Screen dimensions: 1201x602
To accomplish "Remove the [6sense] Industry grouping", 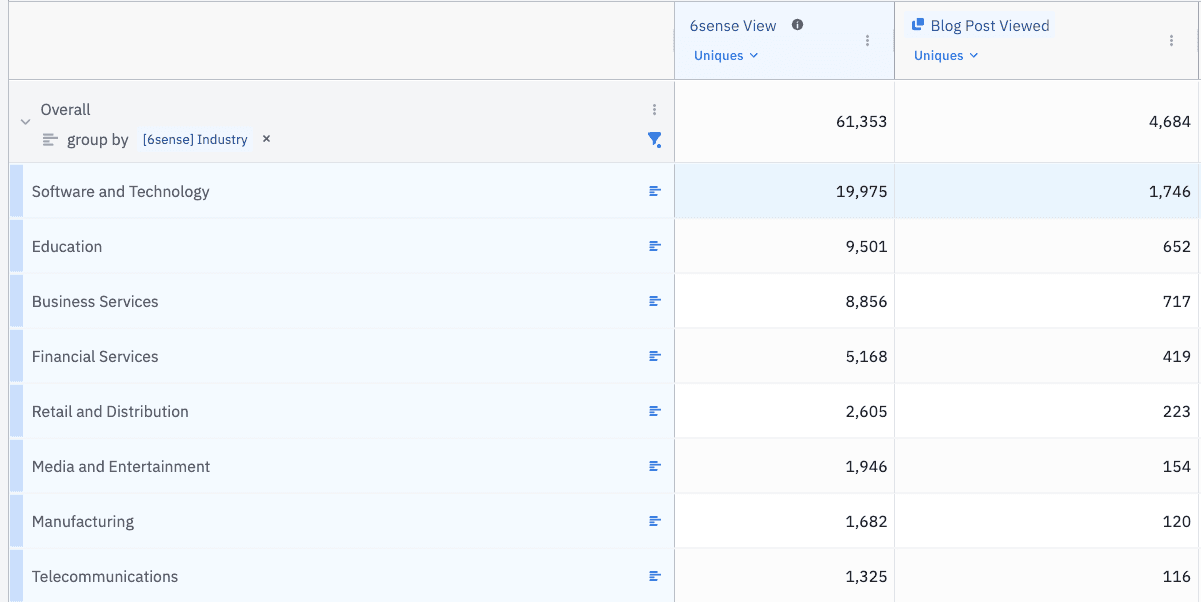I will (x=266, y=139).
